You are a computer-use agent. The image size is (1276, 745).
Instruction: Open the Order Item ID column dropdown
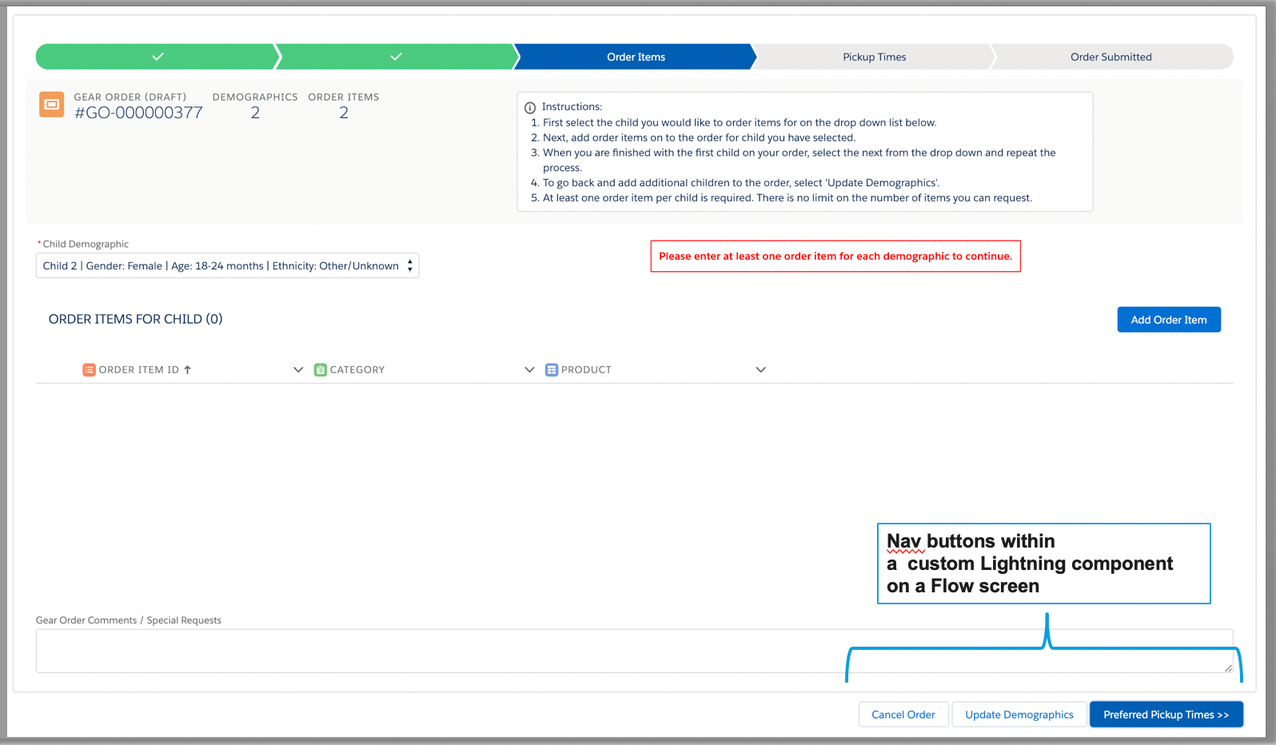298,369
